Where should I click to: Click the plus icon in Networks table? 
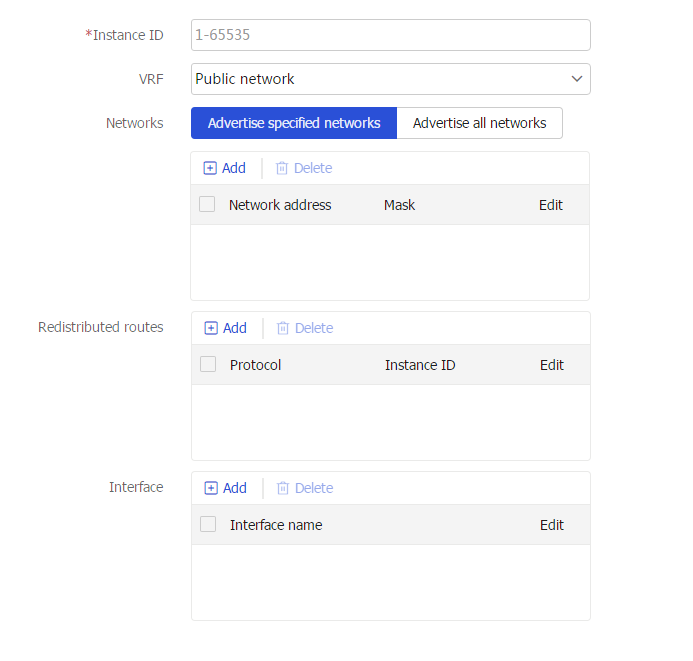[210, 168]
